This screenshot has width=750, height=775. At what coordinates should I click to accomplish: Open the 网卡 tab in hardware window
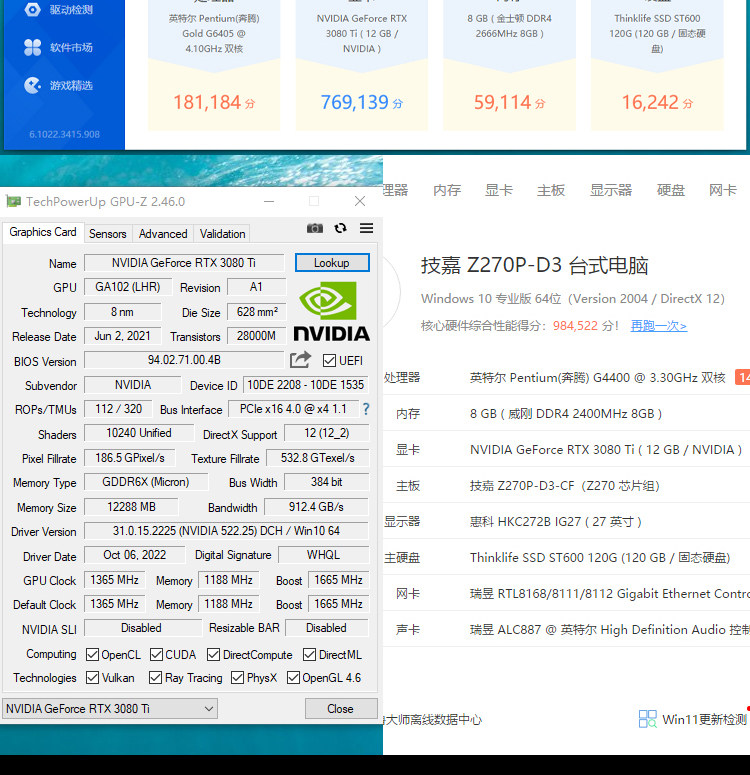723,190
